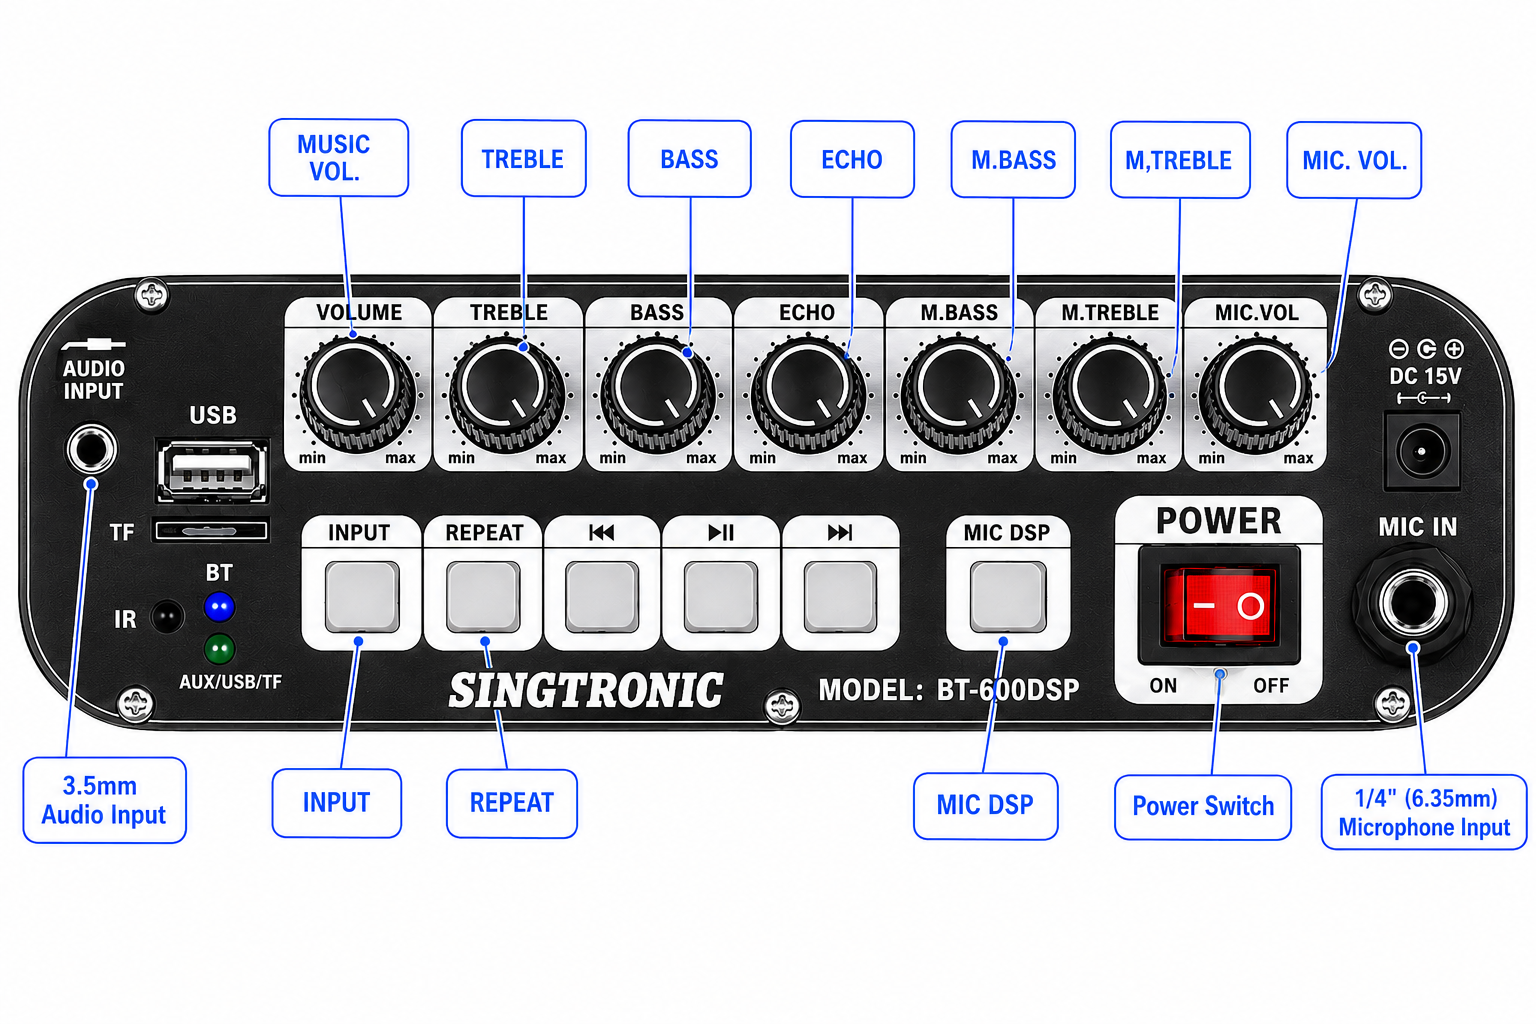
Task: Click the 1/4" Microphone Input callout label
Action: pos(1424,812)
